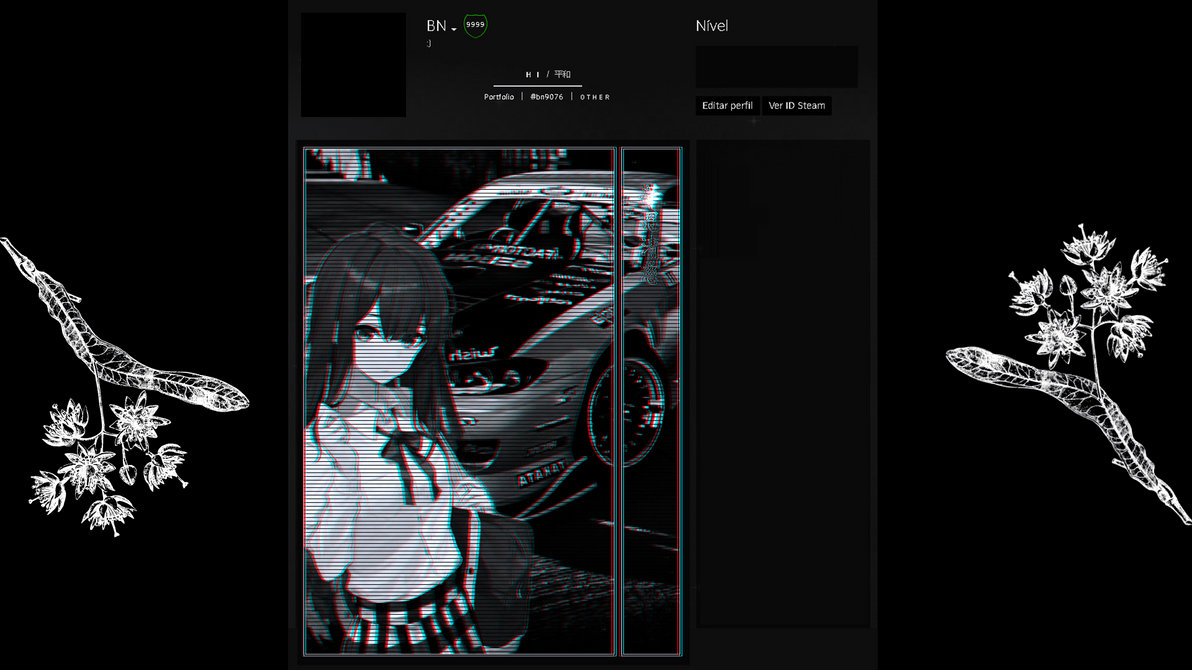Viewport: 1192px width, 670px height.
Task: Open the narrow side artwork strip
Action: click(x=651, y=401)
